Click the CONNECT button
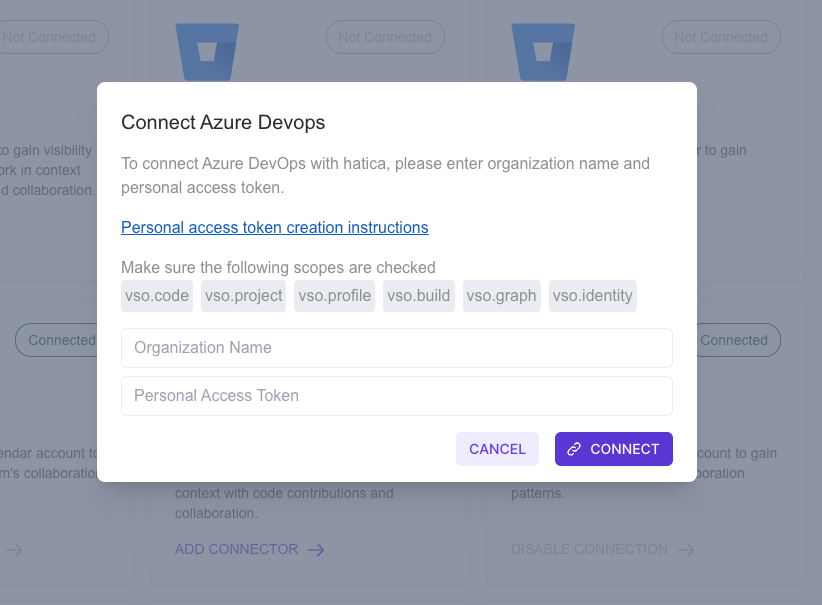Viewport: 822px width, 605px height. (613, 449)
